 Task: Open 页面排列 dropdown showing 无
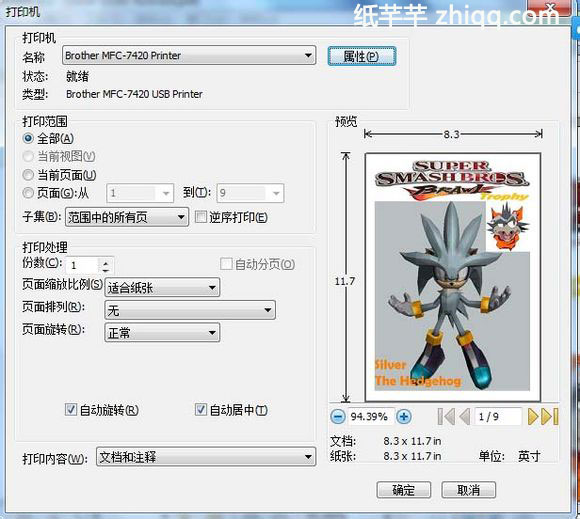(190, 310)
